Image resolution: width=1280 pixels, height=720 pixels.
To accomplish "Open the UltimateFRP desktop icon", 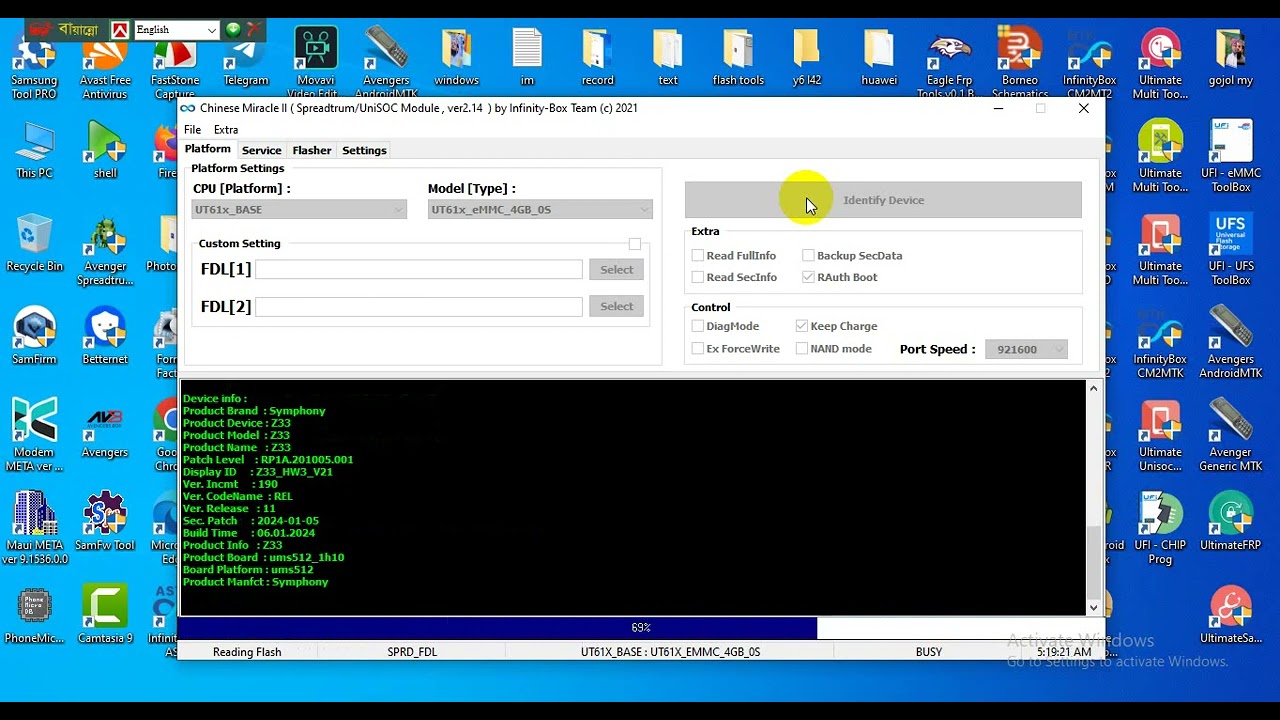I will tap(1231, 522).
